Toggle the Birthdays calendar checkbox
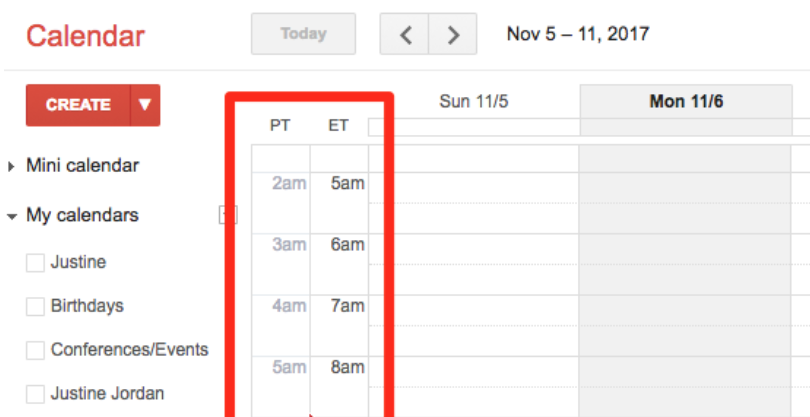Viewport: 810px width, 417px height. click(x=35, y=307)
